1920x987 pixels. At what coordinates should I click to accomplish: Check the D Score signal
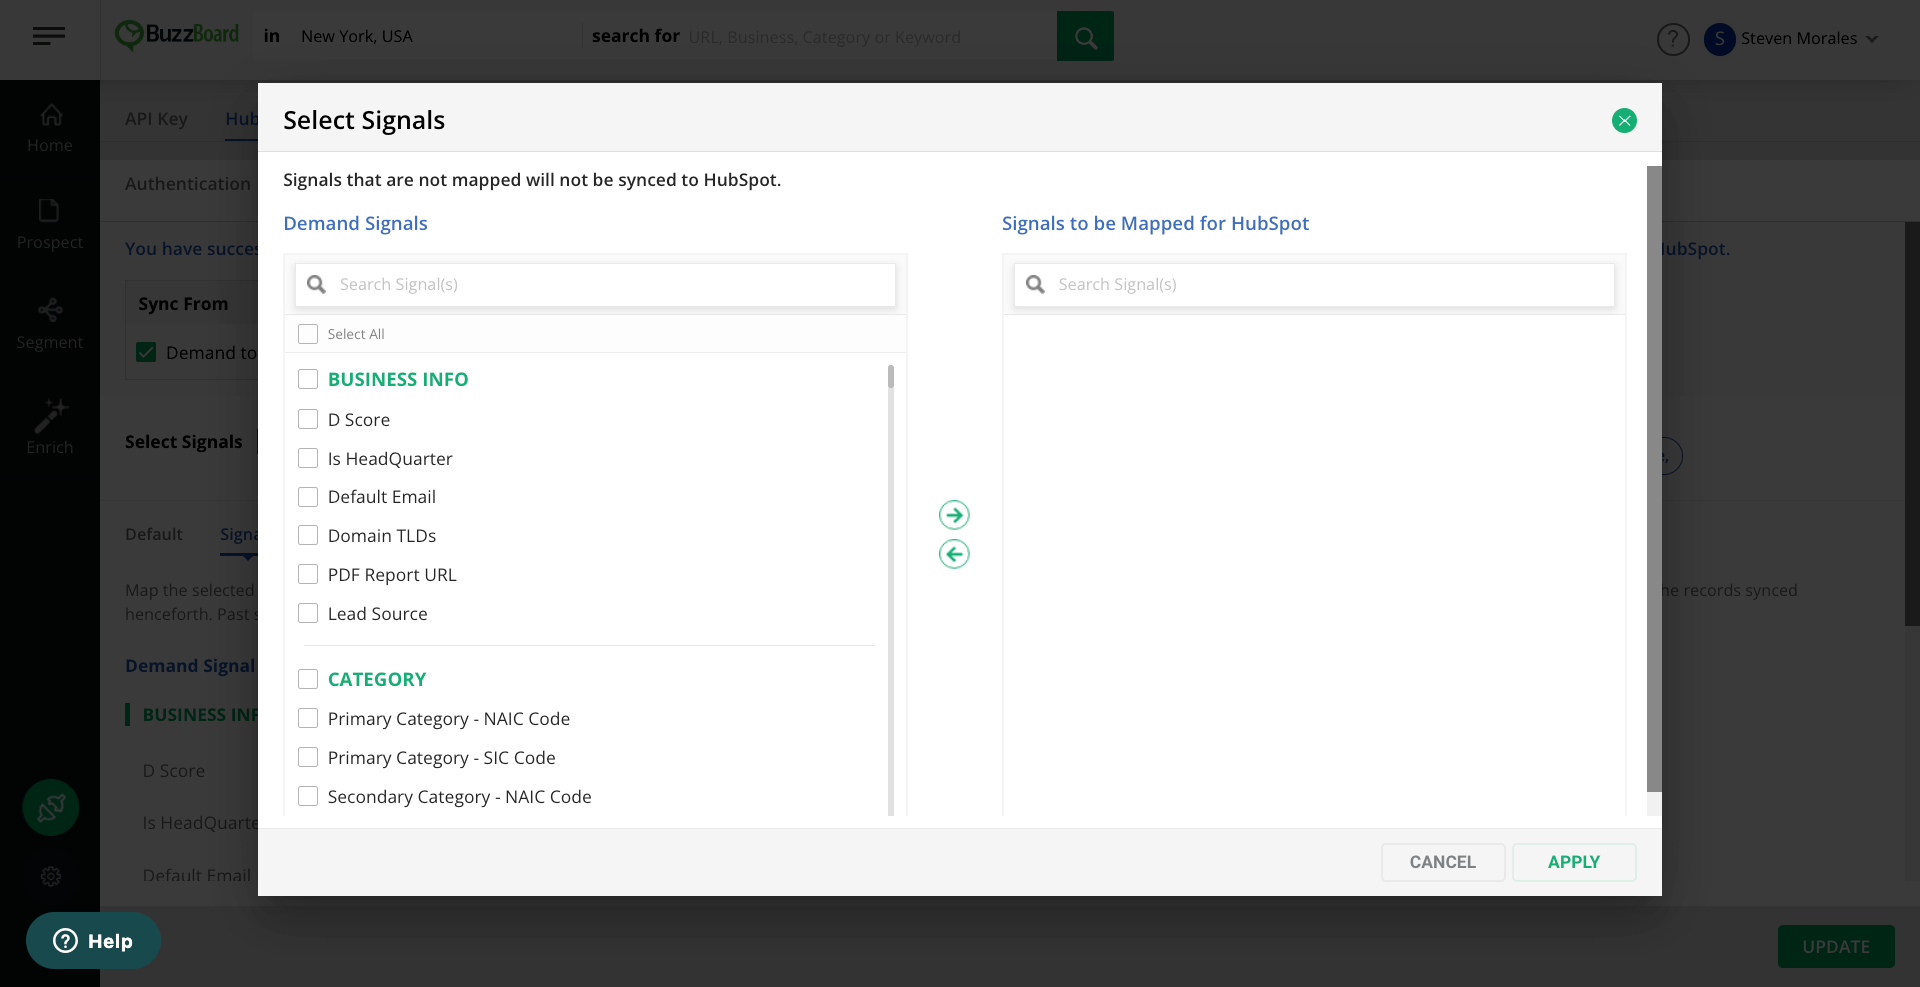[x=308, y=419]
